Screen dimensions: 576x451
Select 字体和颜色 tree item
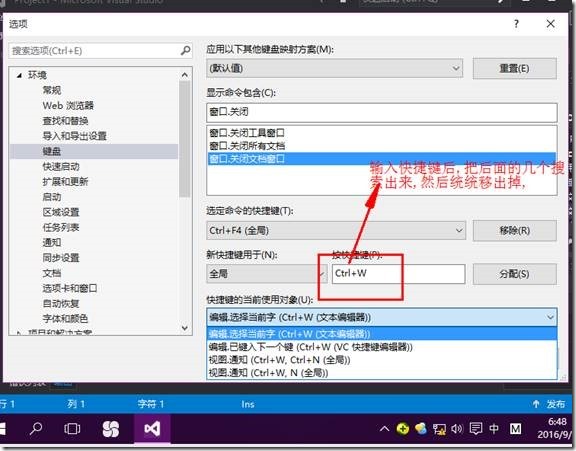(65, 318)
